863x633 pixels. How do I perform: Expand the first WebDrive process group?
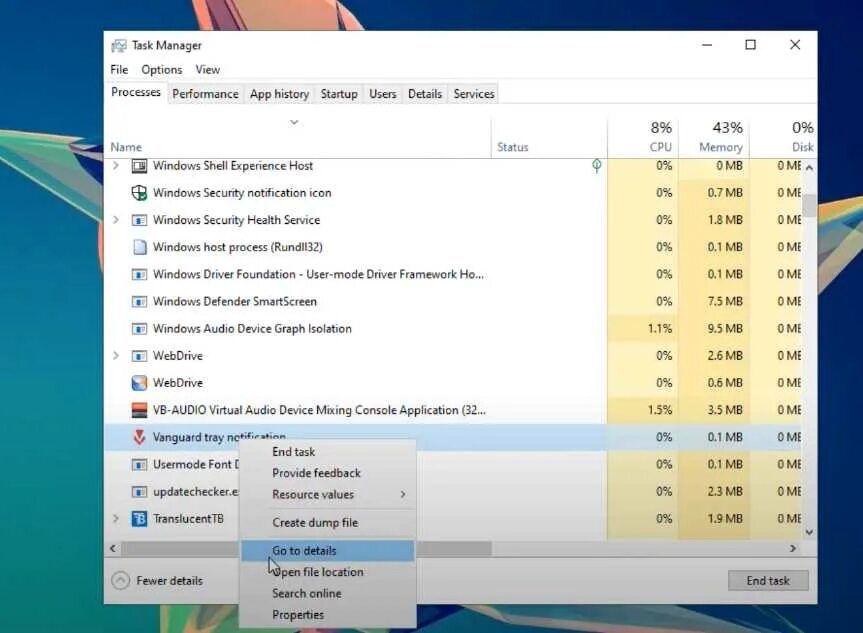[x=116, y=356]
